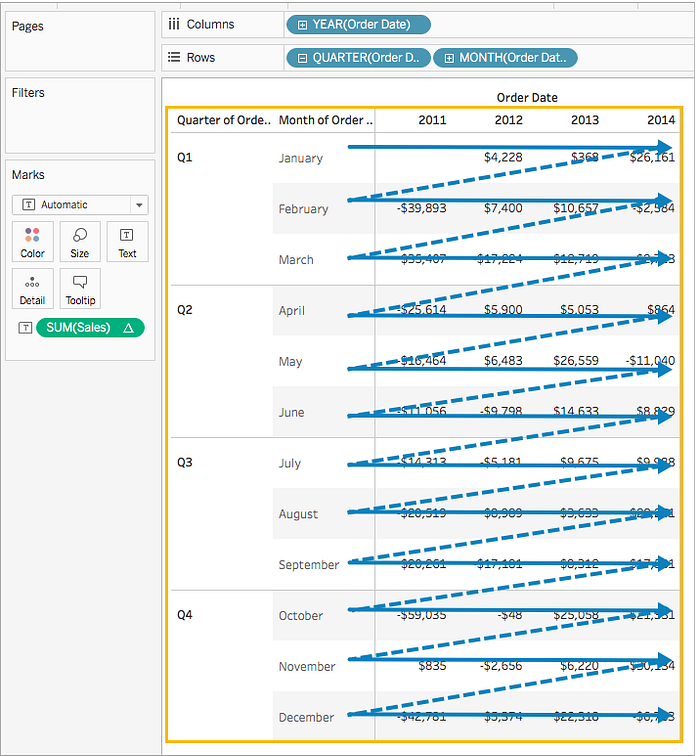Select the YEAR(Order Date) pill

(x=358, y=25)
